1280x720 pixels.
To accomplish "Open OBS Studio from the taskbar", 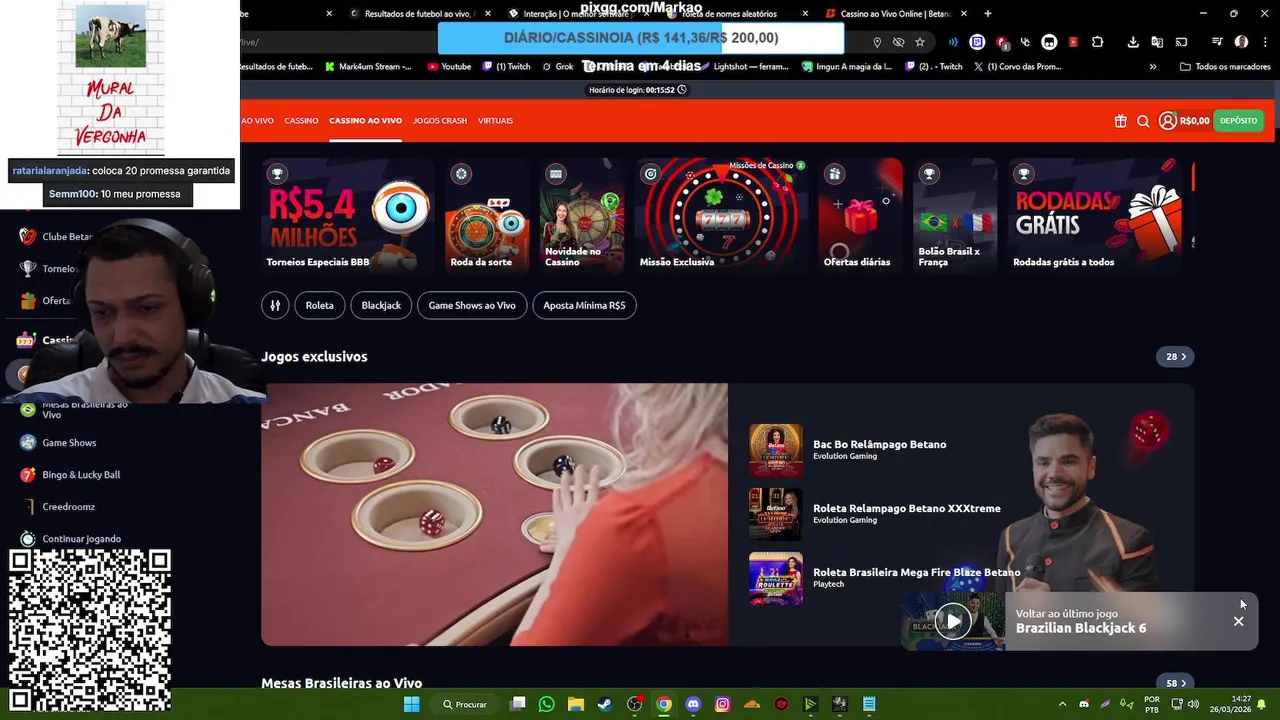I will pos(634,704).
